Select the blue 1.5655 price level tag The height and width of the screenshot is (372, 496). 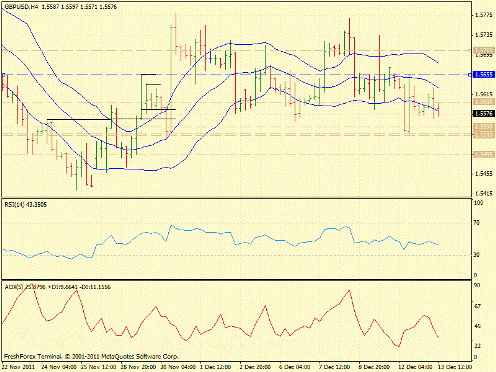484,75
